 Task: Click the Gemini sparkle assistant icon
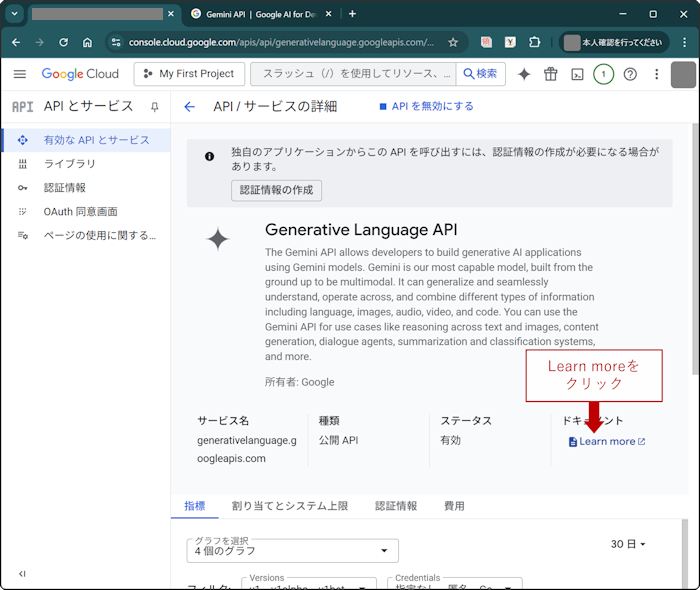[x=524, y=74]
